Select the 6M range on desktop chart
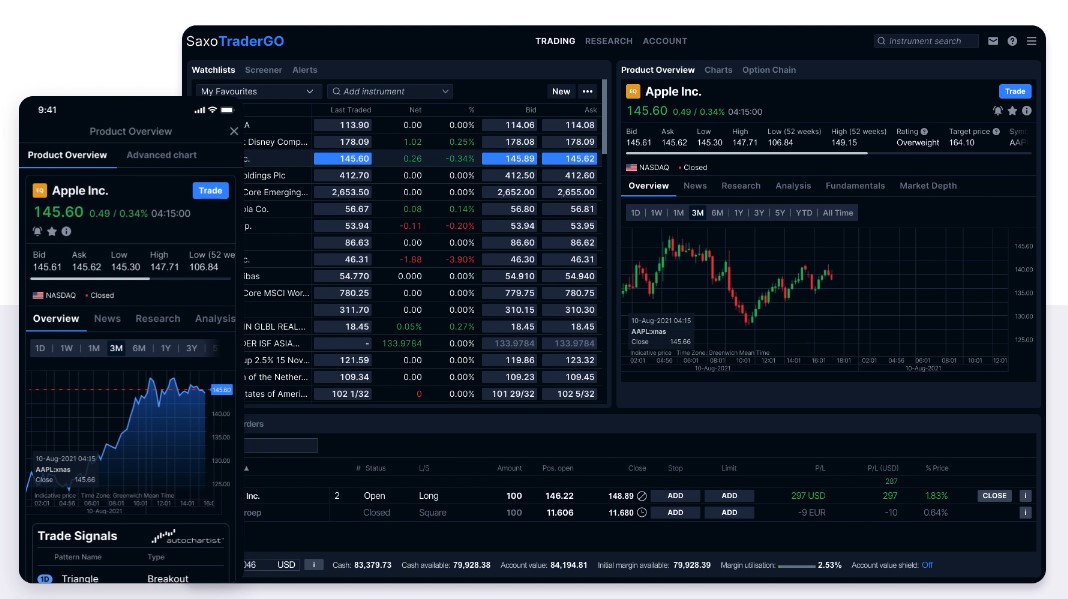This screenshot has width=1068, height=599. click(x=717, y=213)
